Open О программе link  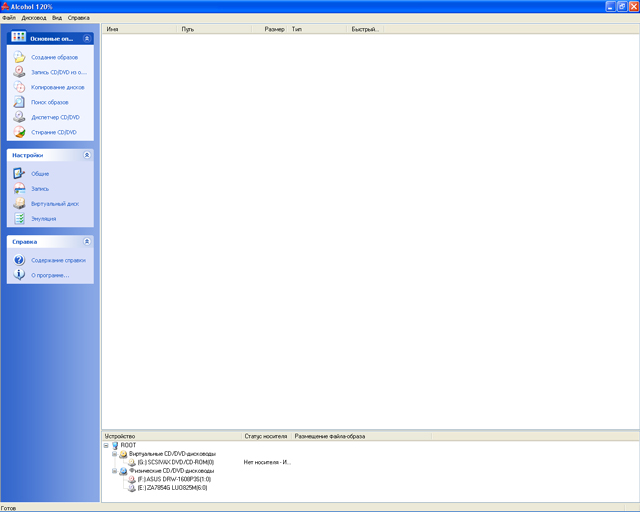50,276
